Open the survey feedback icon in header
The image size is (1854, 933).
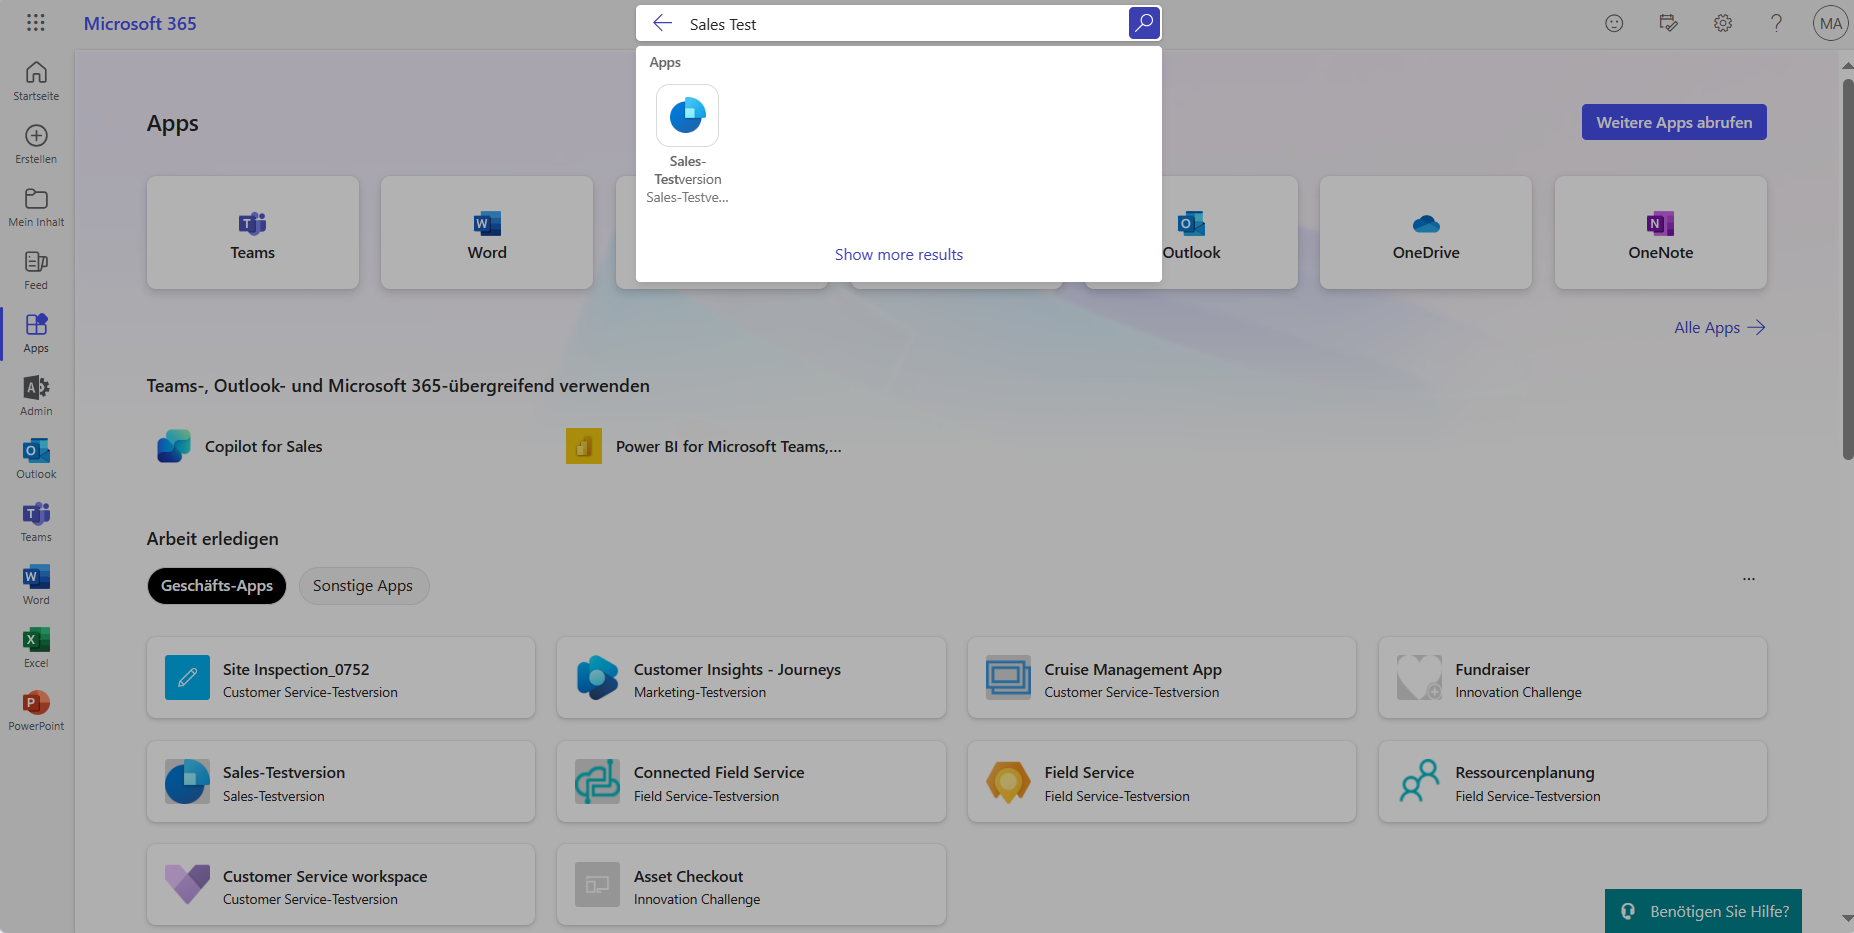tap(1668, 23)
